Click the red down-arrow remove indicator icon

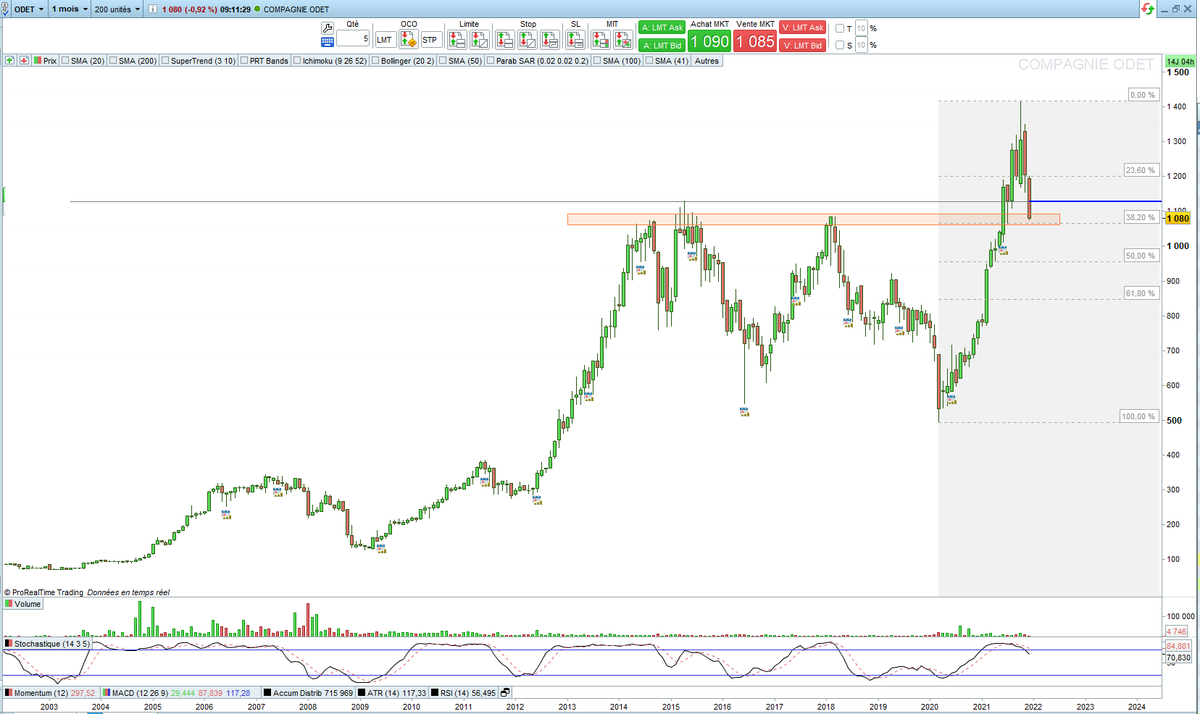[22, 60]
